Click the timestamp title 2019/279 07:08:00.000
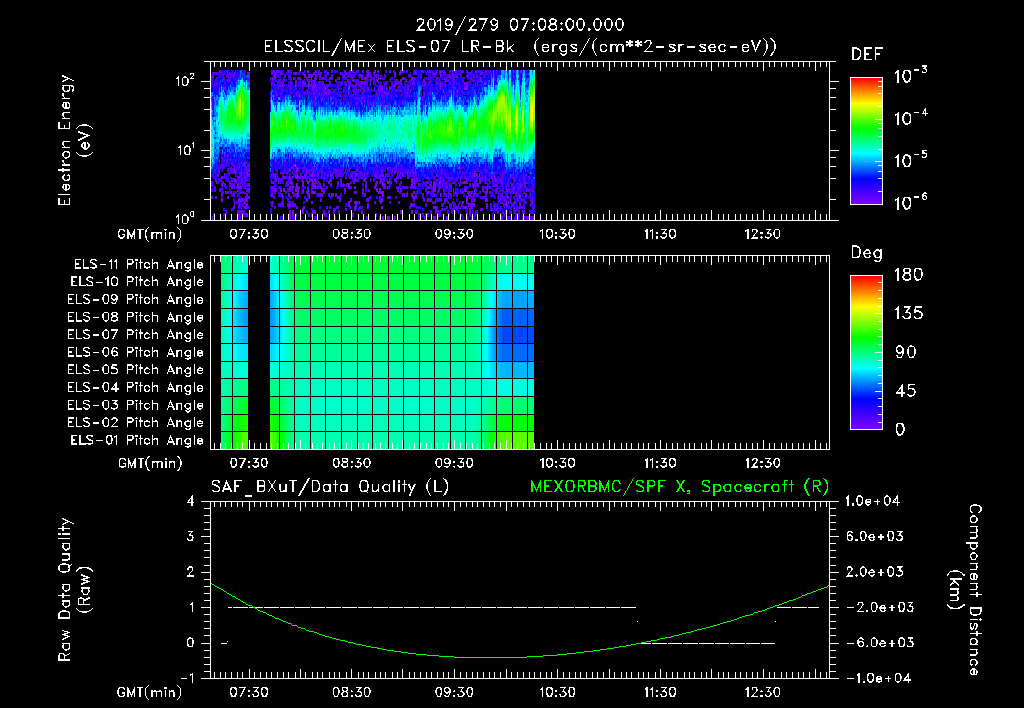Screen dimensions: 1024x708 click(x=520, y=25)
